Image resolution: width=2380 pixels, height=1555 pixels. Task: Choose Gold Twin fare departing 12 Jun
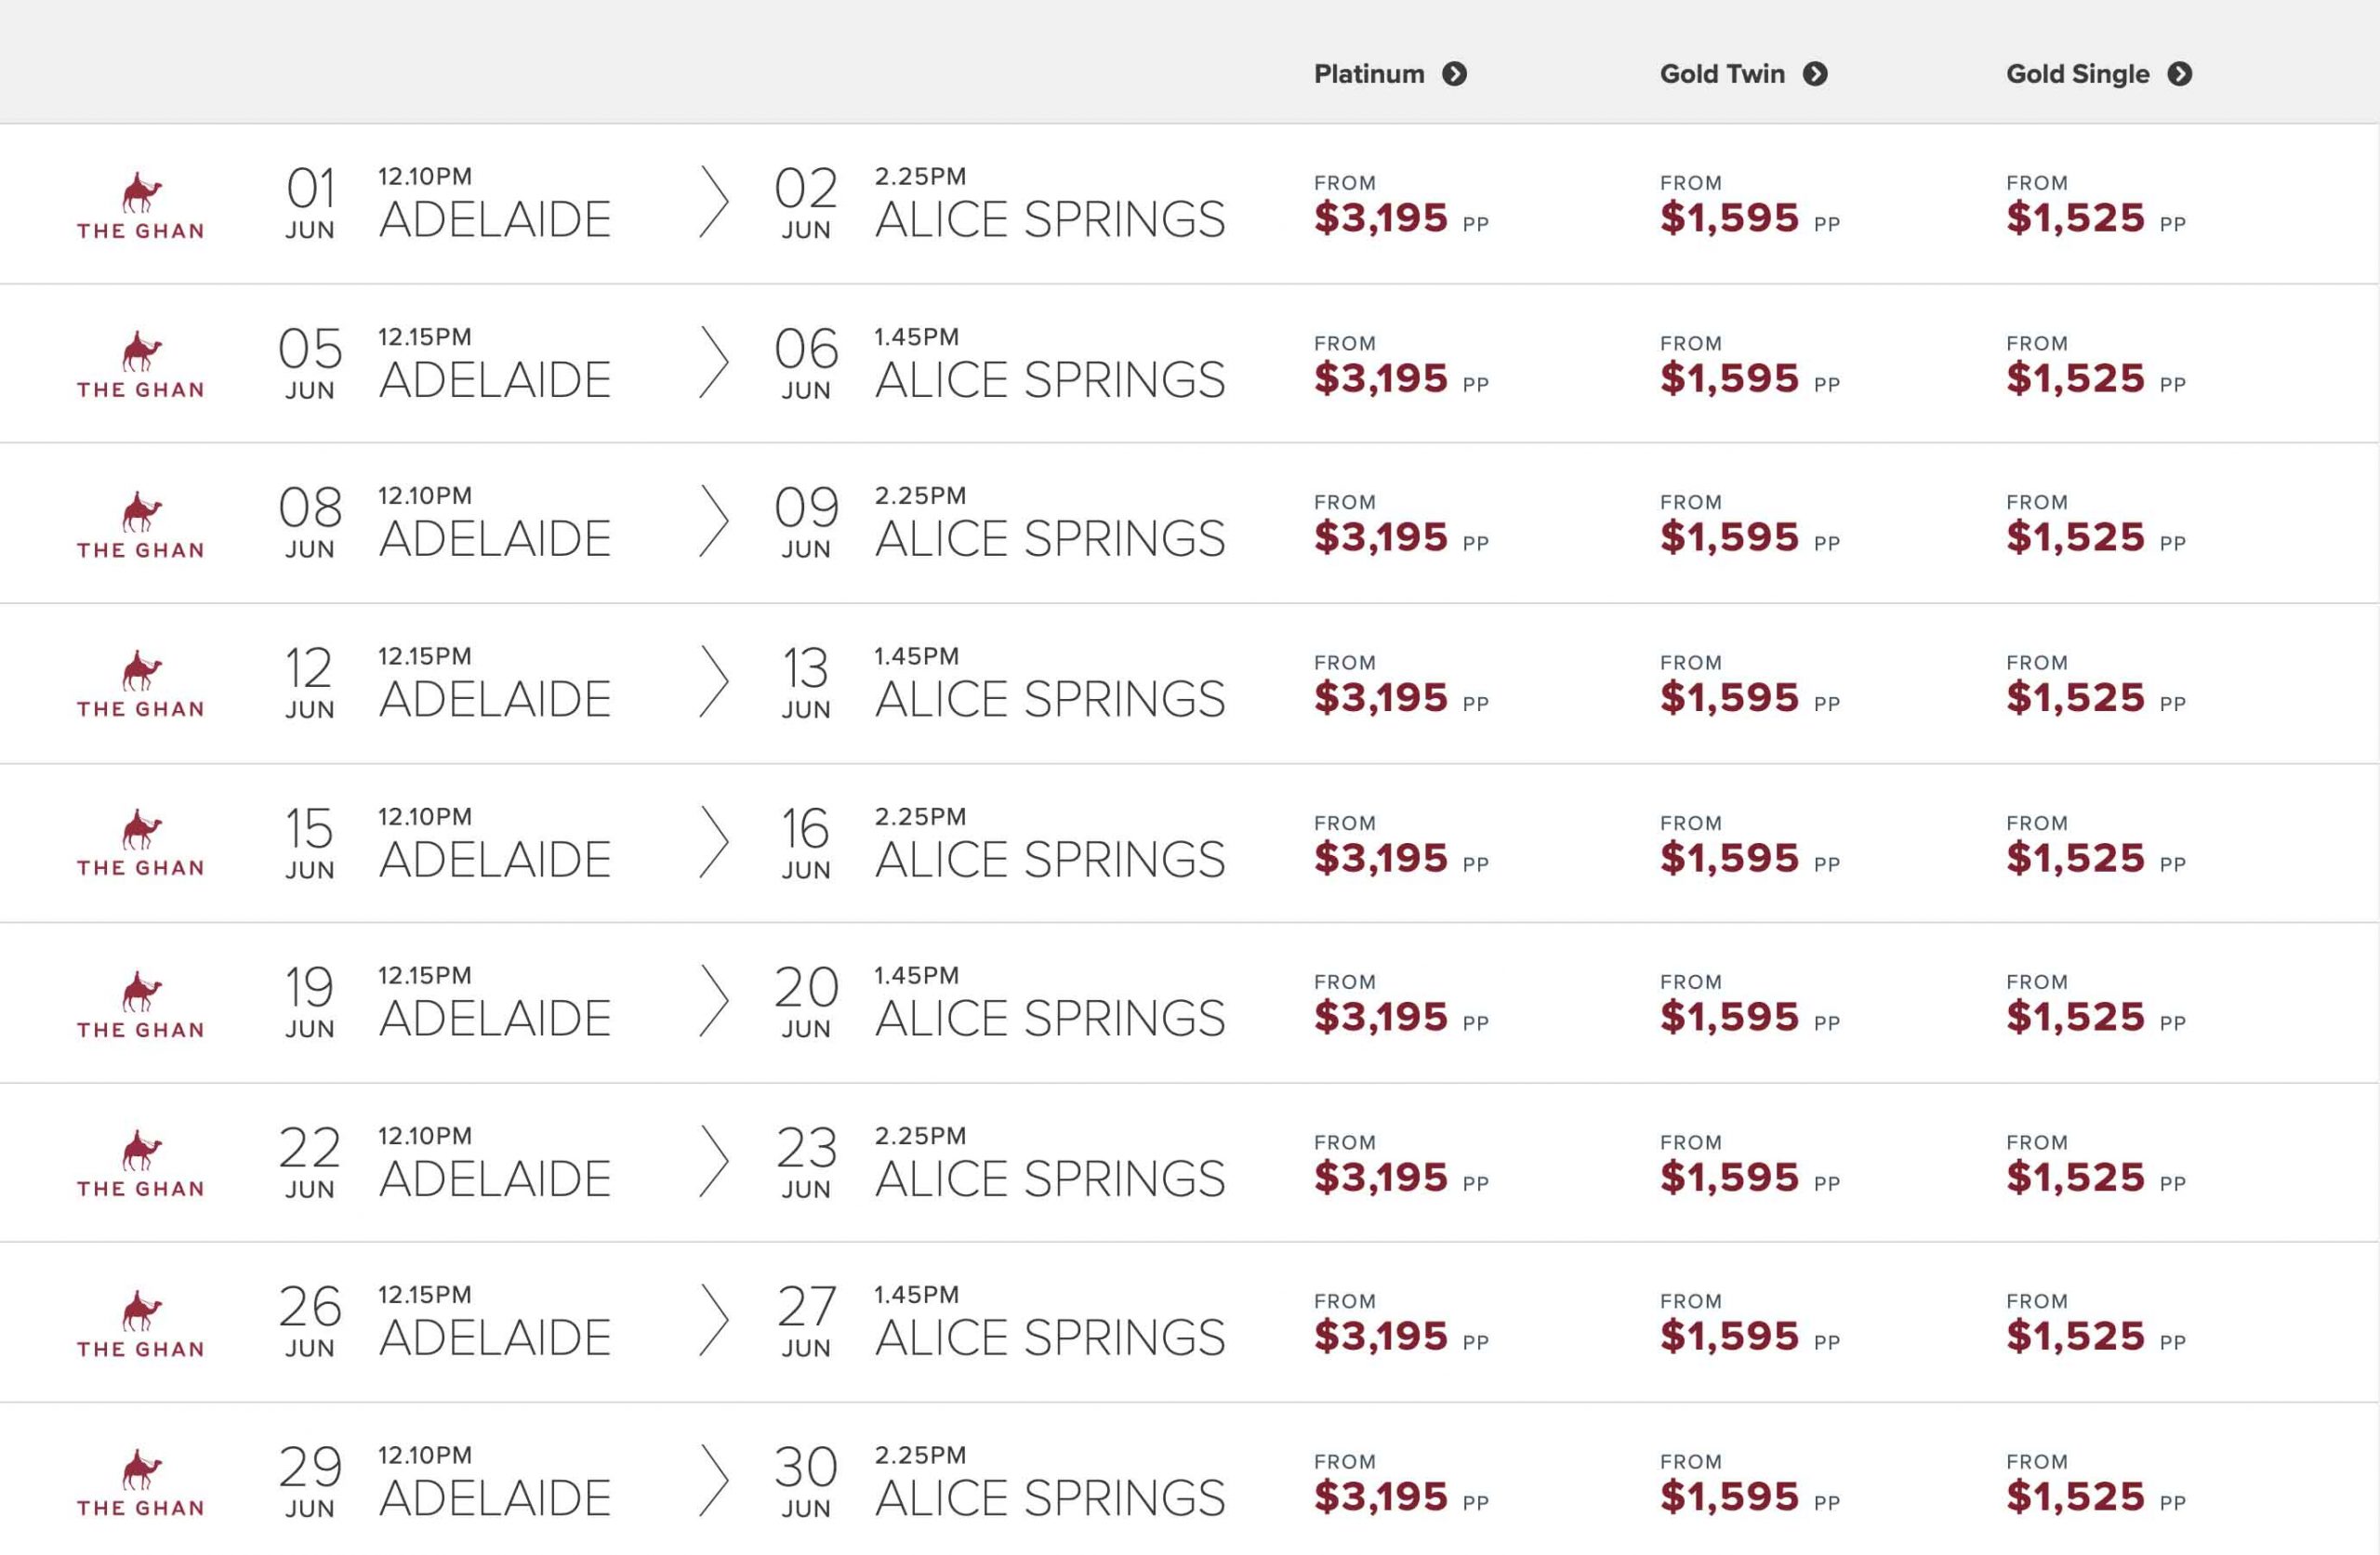tap(1729, 697)
